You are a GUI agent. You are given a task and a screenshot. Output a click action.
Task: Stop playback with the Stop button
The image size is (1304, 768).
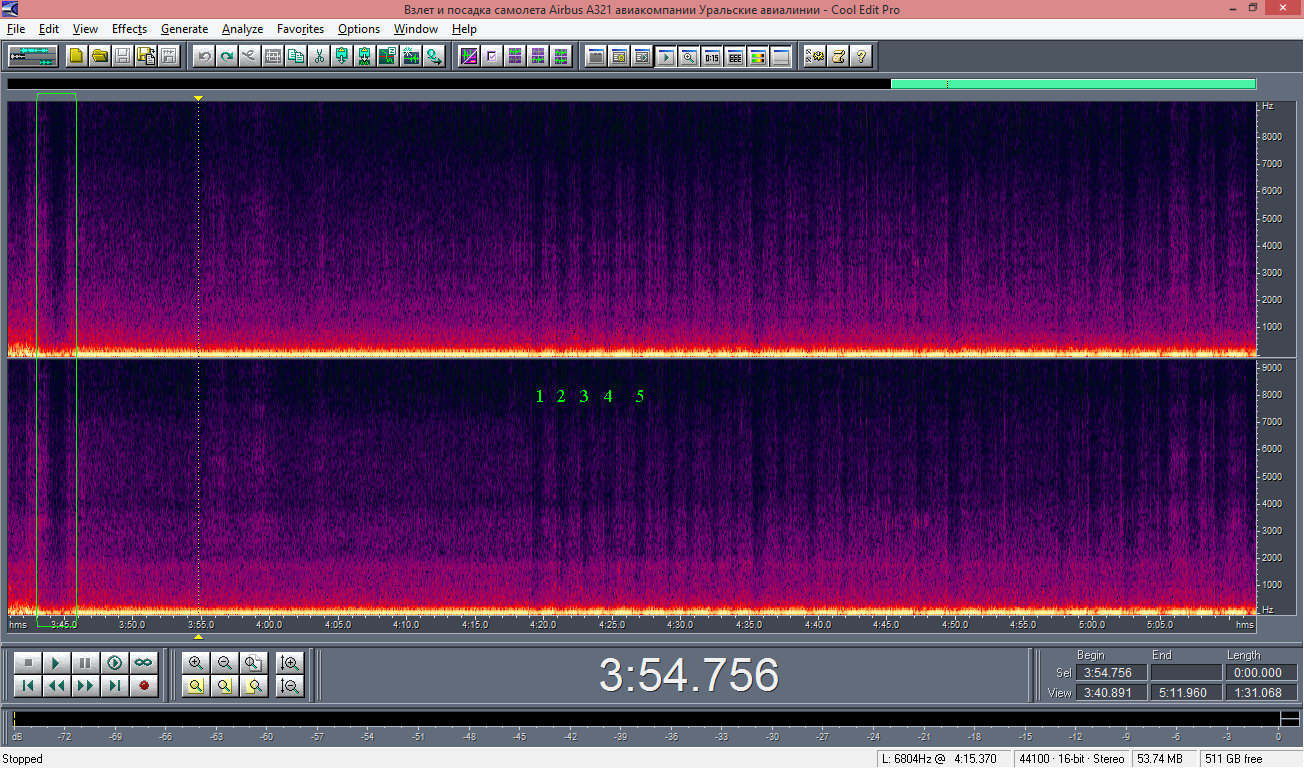pos(28,663)
